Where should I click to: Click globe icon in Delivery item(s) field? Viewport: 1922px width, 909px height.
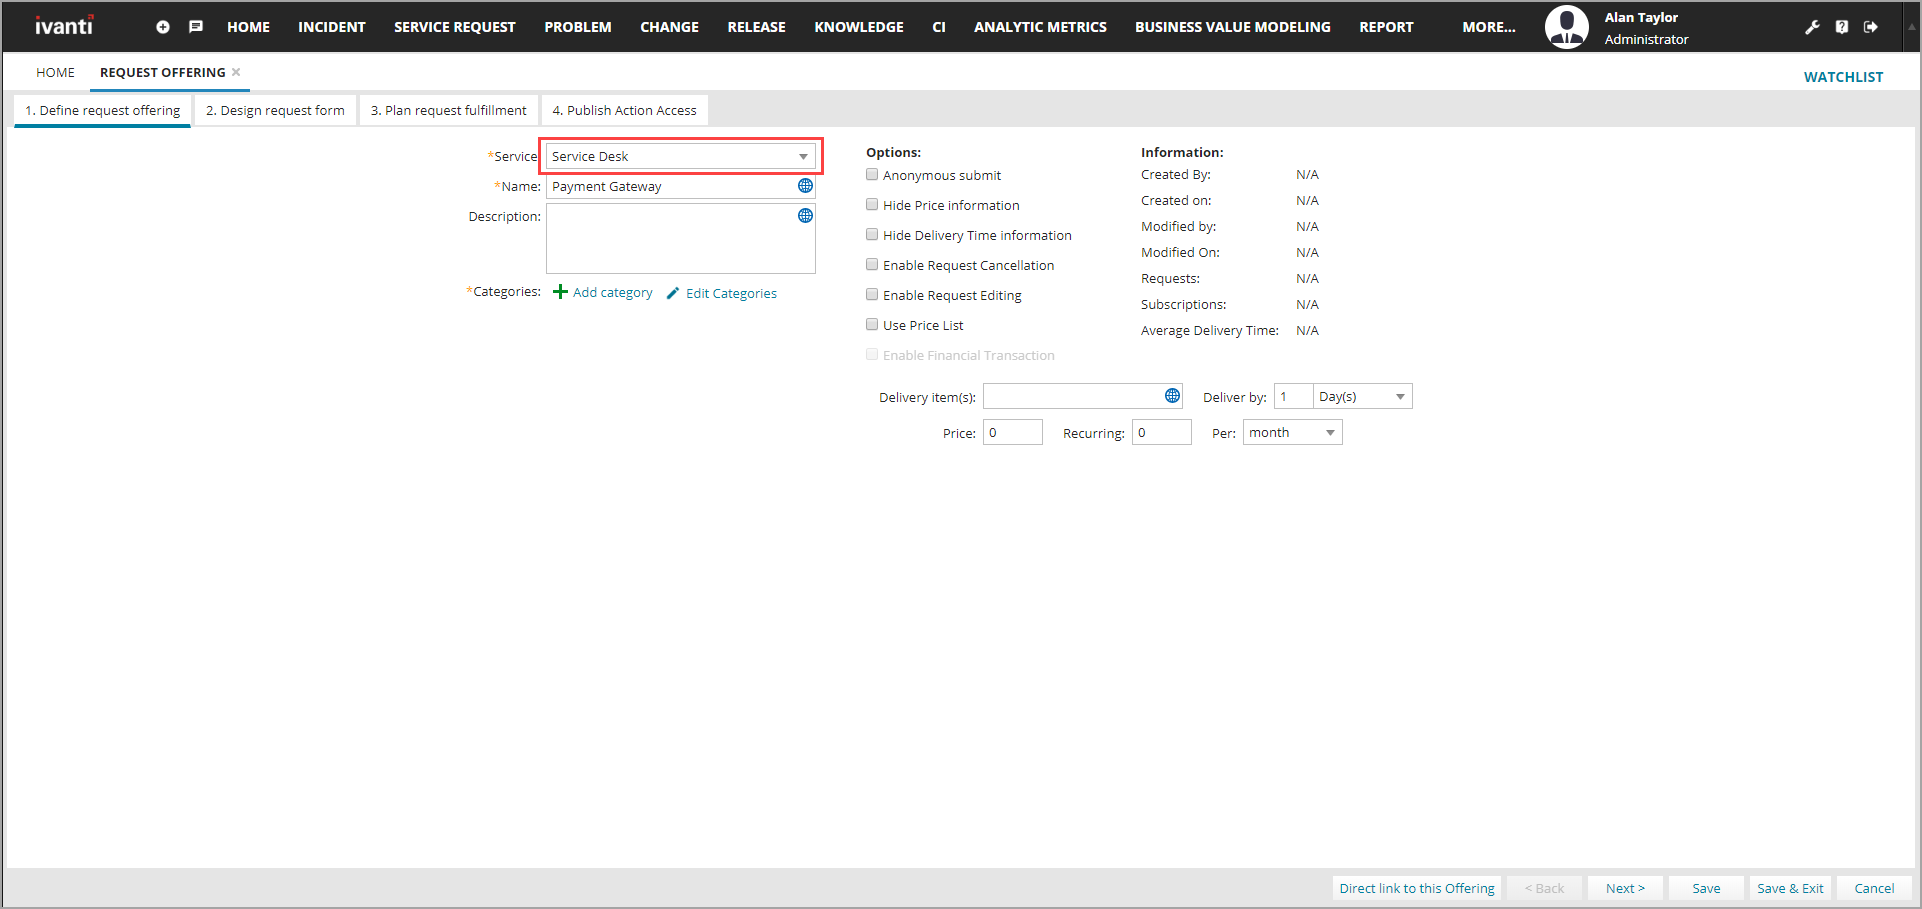[1172, 396]
